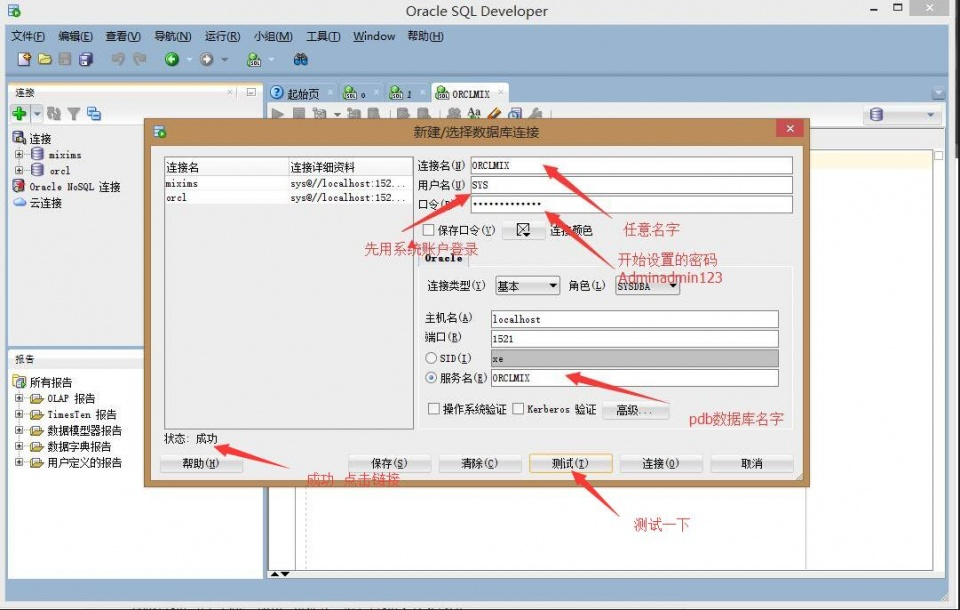Screen dimensions: 960x610
Task: Click the gray Forward navigation arrow
Action: click(x=207, y=59)
